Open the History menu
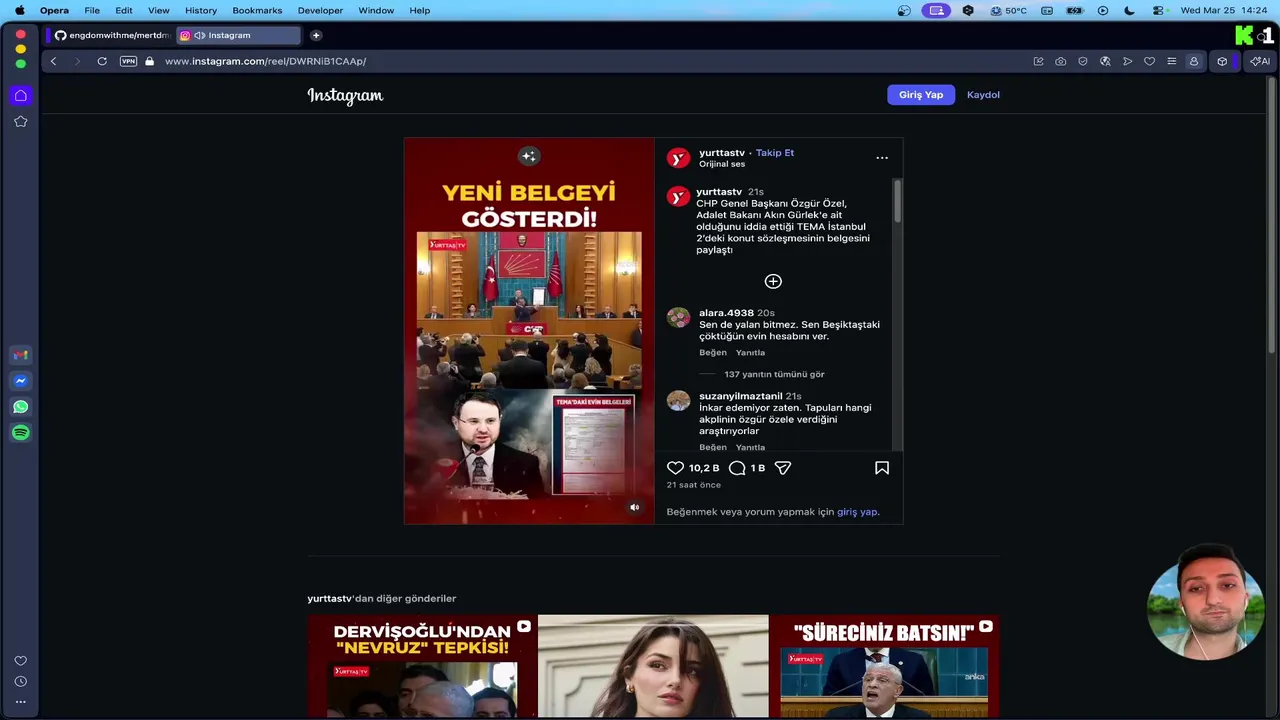The height and width of the screenshot is (720, 1280). coord(201,10)
